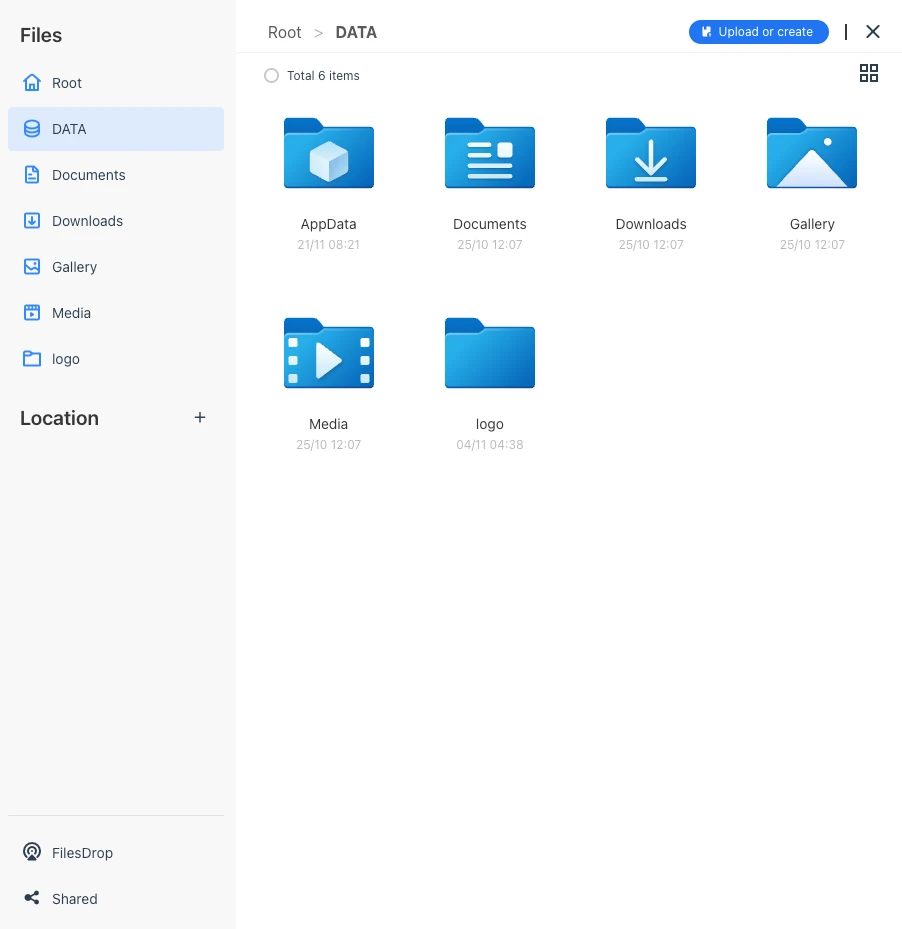Viewport: 902px width, 929px height.
Task: Click the Root home icon in sidebar
Action: tap(32, 83)
